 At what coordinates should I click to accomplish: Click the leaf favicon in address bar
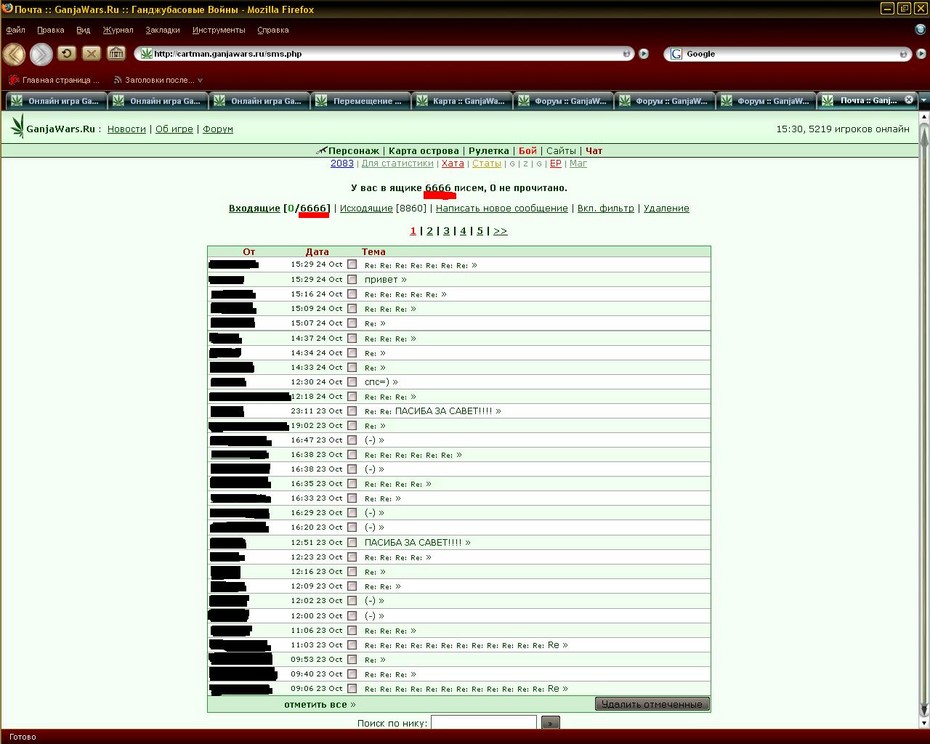coord(146,53)
